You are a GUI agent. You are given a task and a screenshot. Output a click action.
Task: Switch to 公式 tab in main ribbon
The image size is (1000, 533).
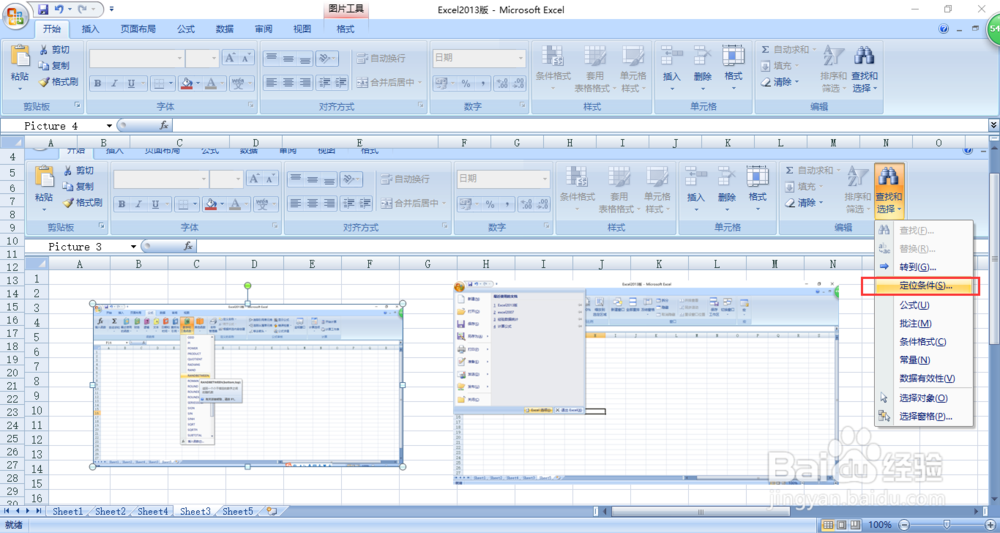(186, 29)
